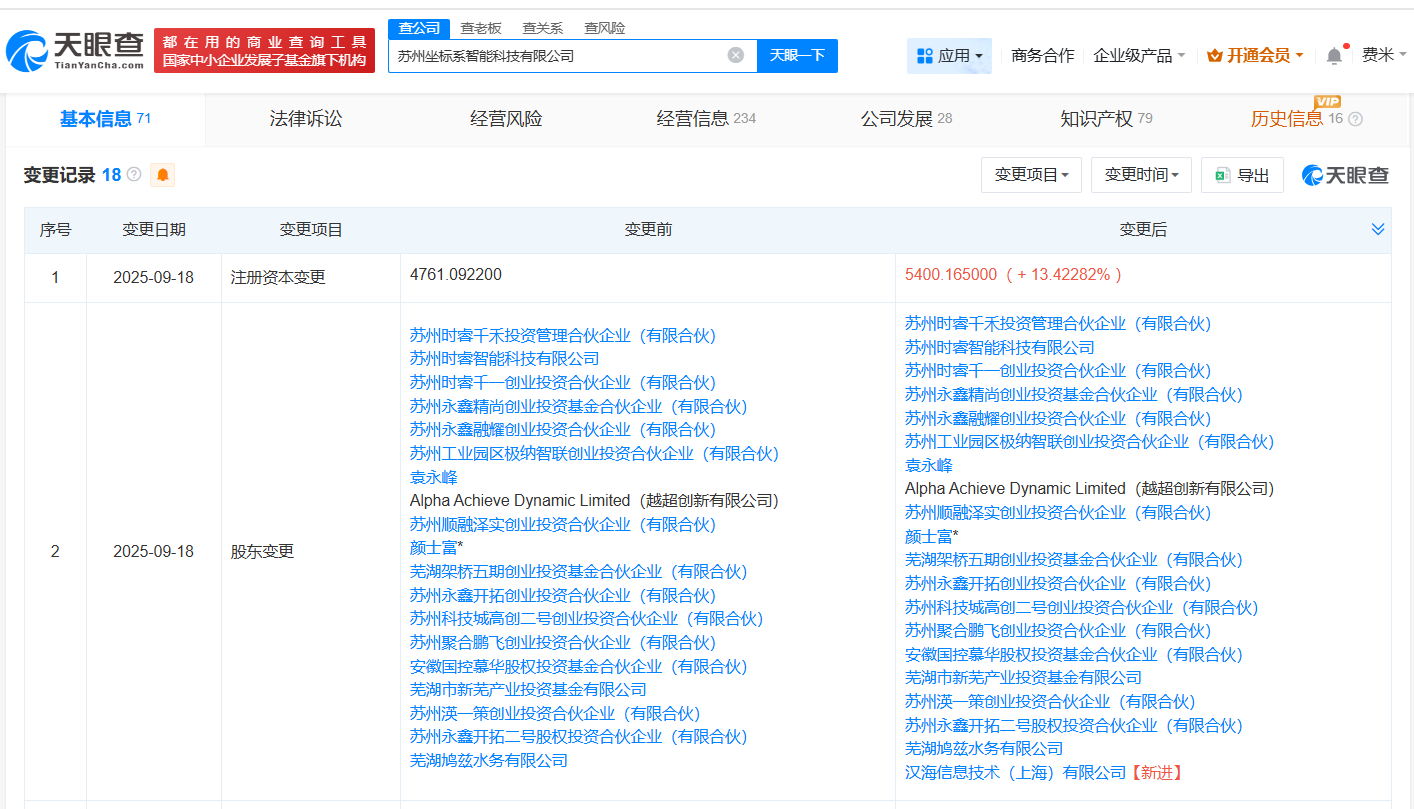1414x809 pixels.
Task: Click the 商务合作 header link
Action: click(x=1042, y=56)
